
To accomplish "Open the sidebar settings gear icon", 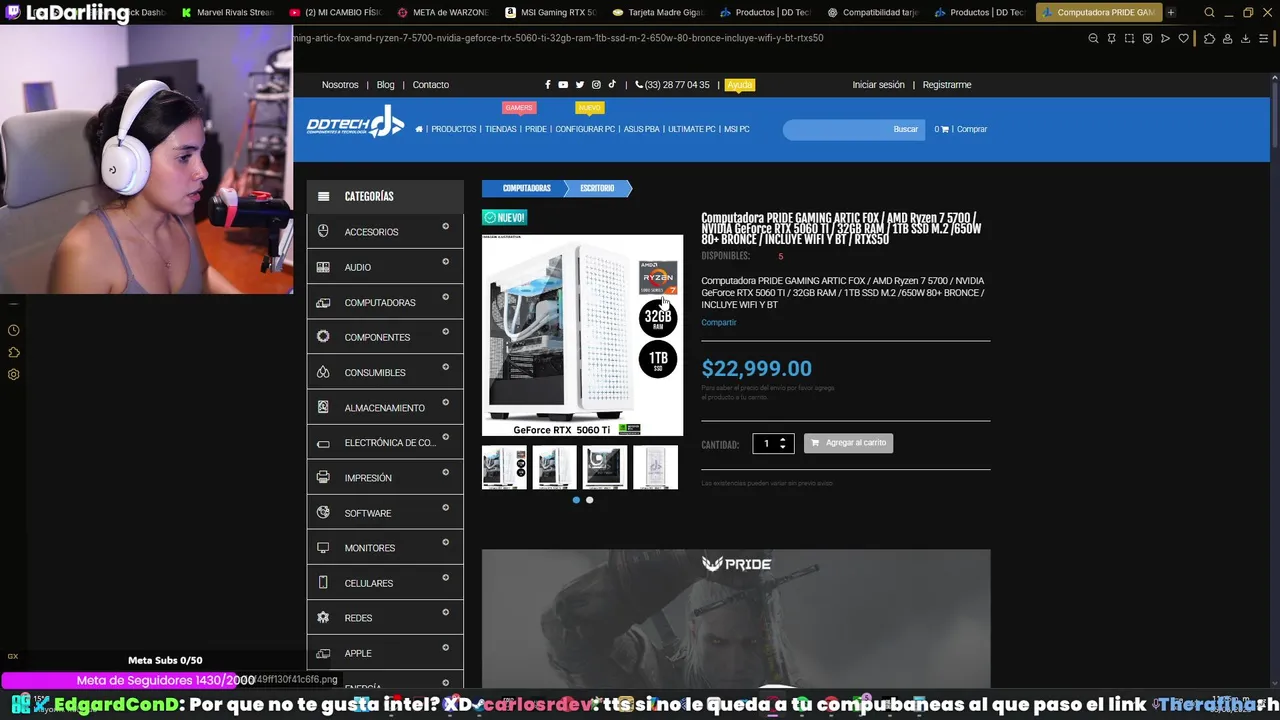I will click(x=13, y=374).
